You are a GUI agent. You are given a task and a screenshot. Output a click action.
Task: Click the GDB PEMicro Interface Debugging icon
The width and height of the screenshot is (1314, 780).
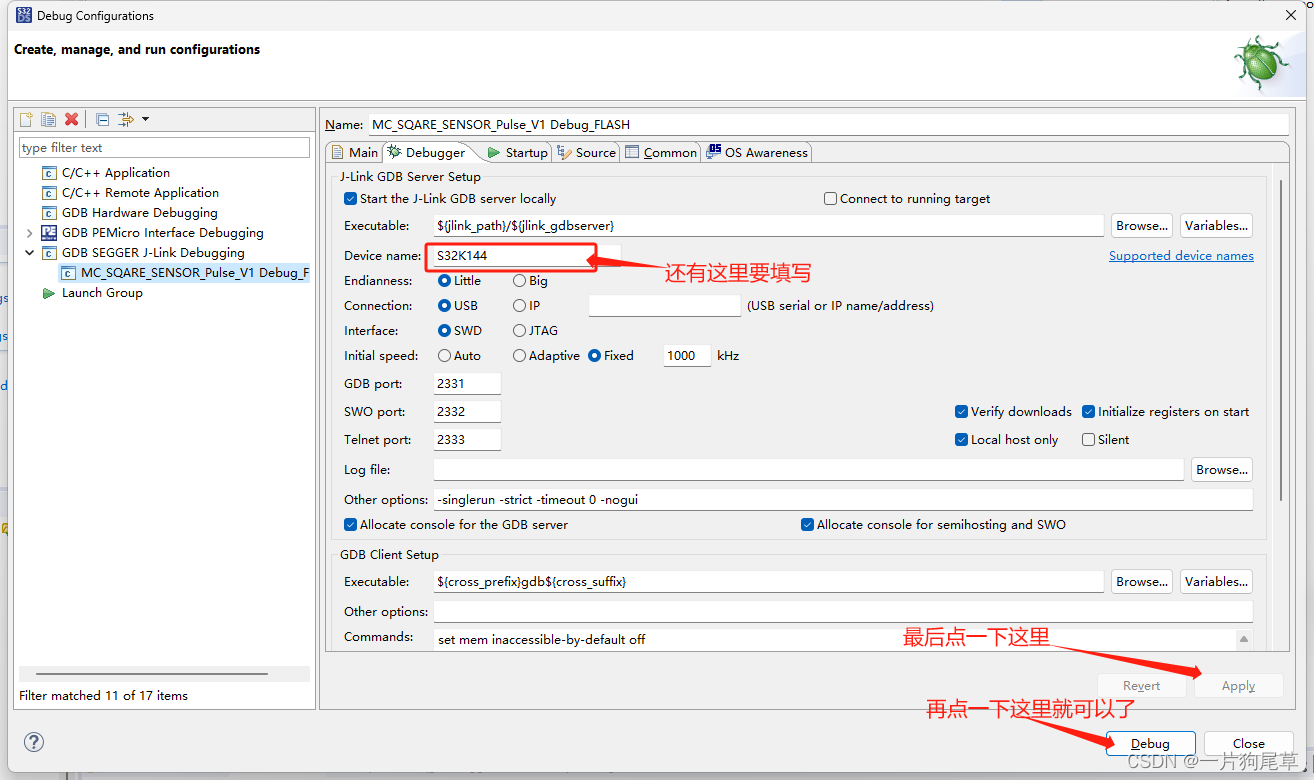[x=49, y=233]
